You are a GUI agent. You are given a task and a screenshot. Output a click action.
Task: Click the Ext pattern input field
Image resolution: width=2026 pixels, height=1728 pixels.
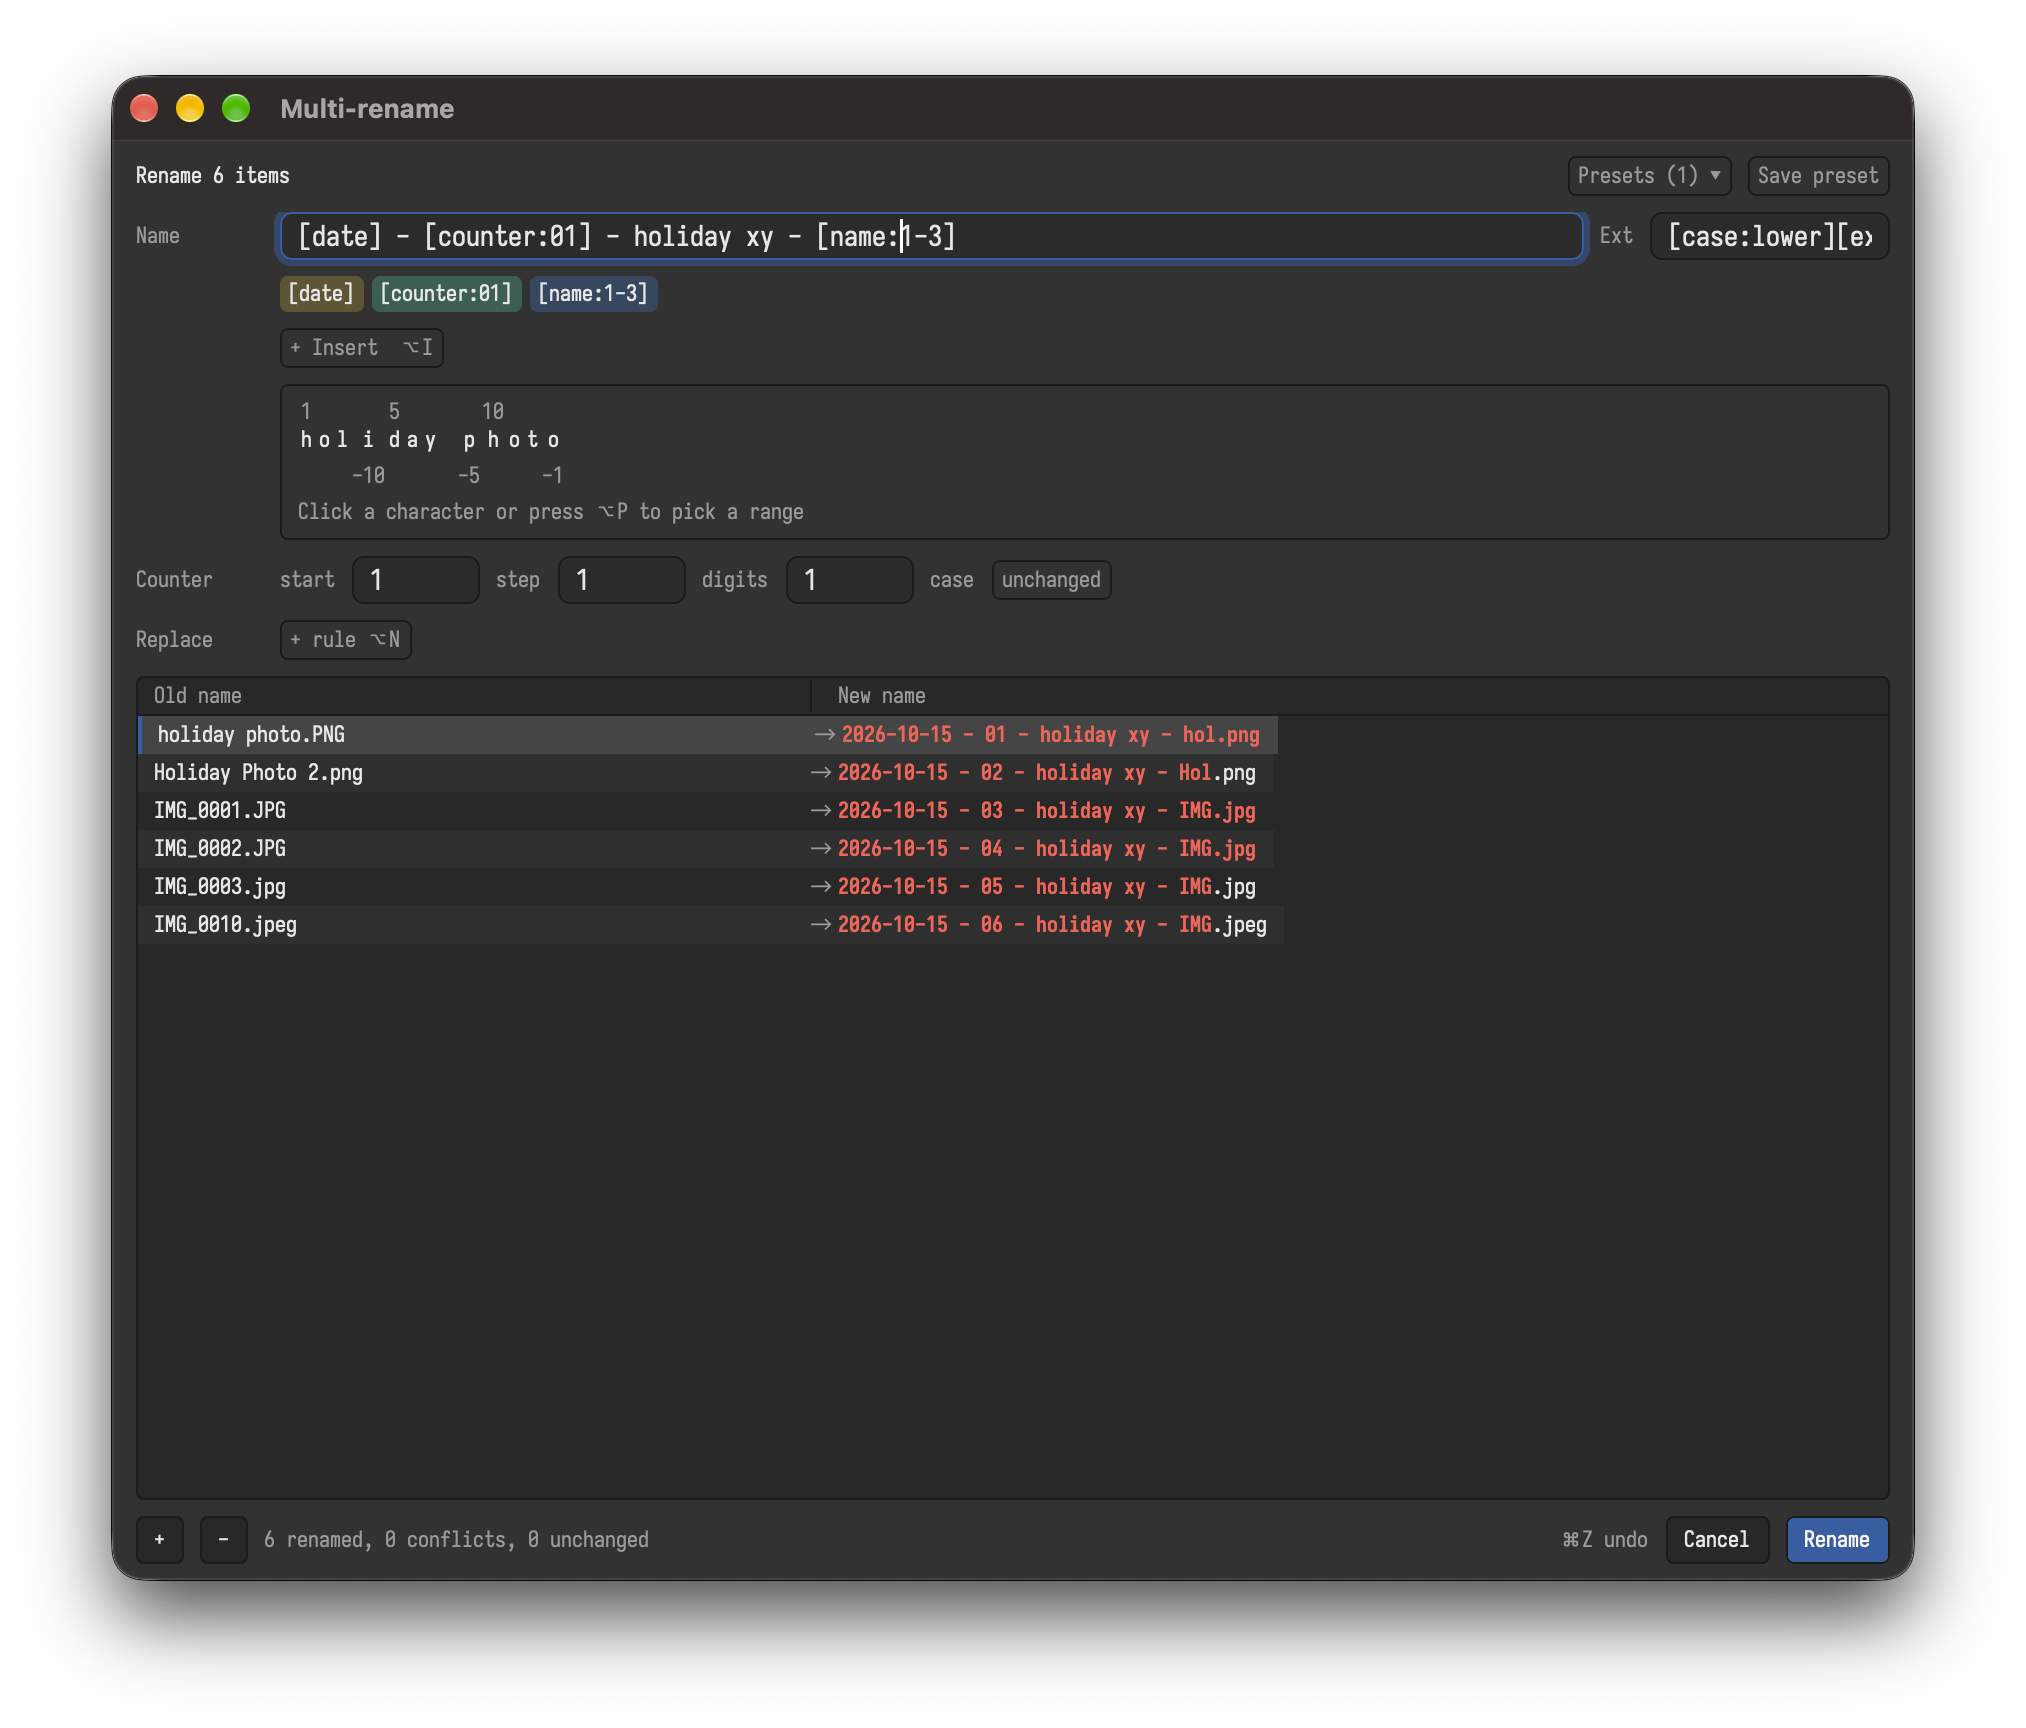coord(1769,236)
